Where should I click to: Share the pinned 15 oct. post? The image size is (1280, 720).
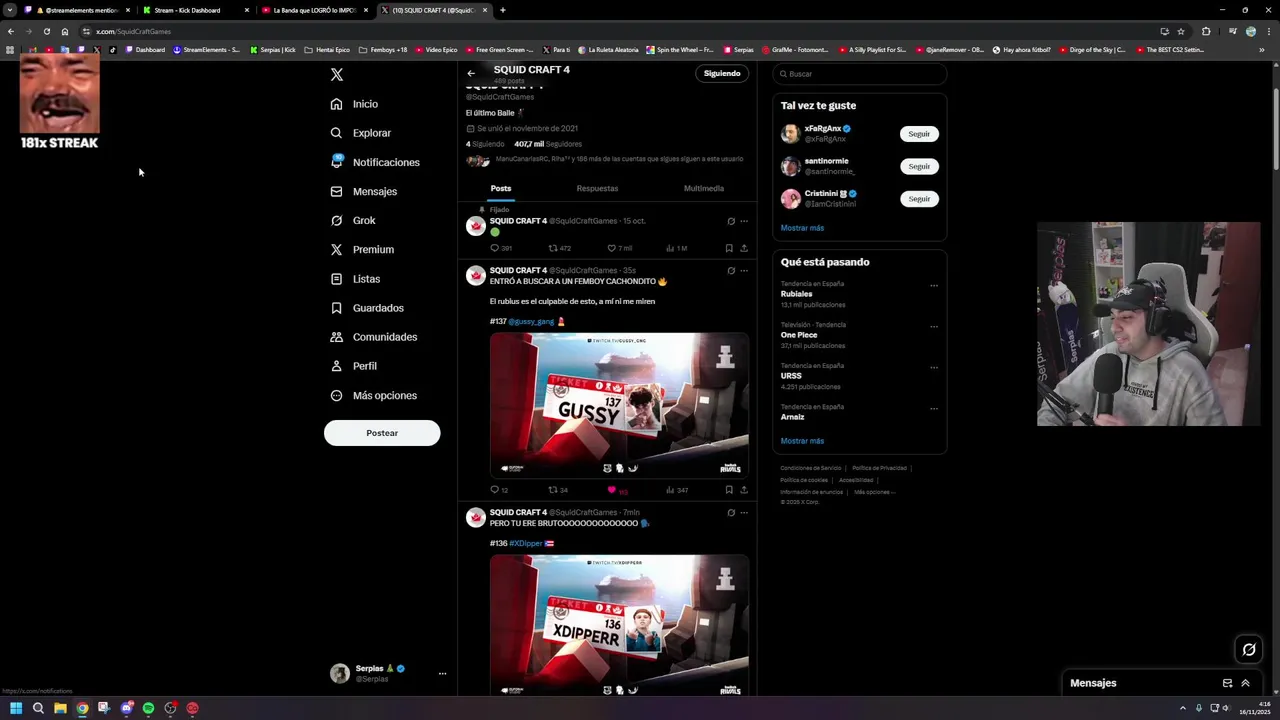(x=744, y=248)
